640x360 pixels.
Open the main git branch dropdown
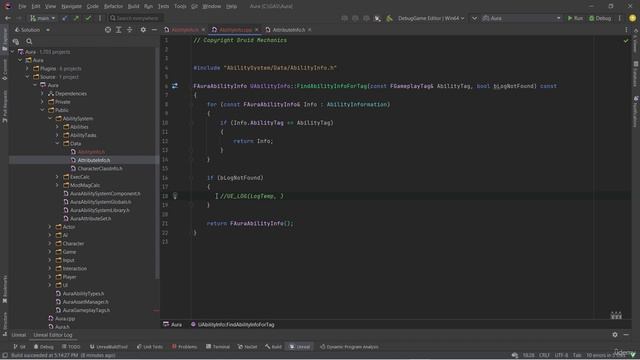[x=42, y=18]
